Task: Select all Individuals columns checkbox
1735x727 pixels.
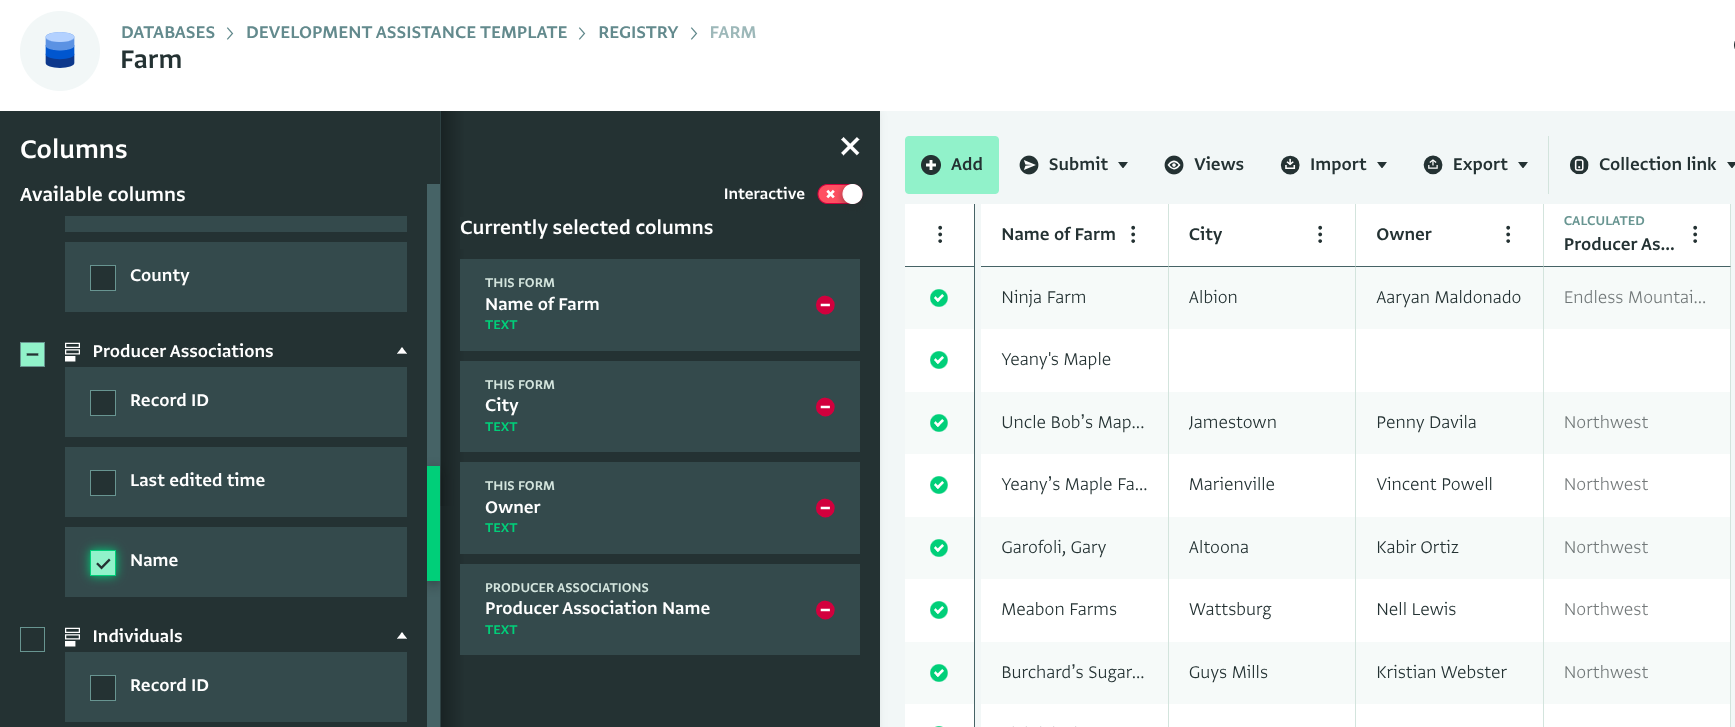Action: (33, 638)
